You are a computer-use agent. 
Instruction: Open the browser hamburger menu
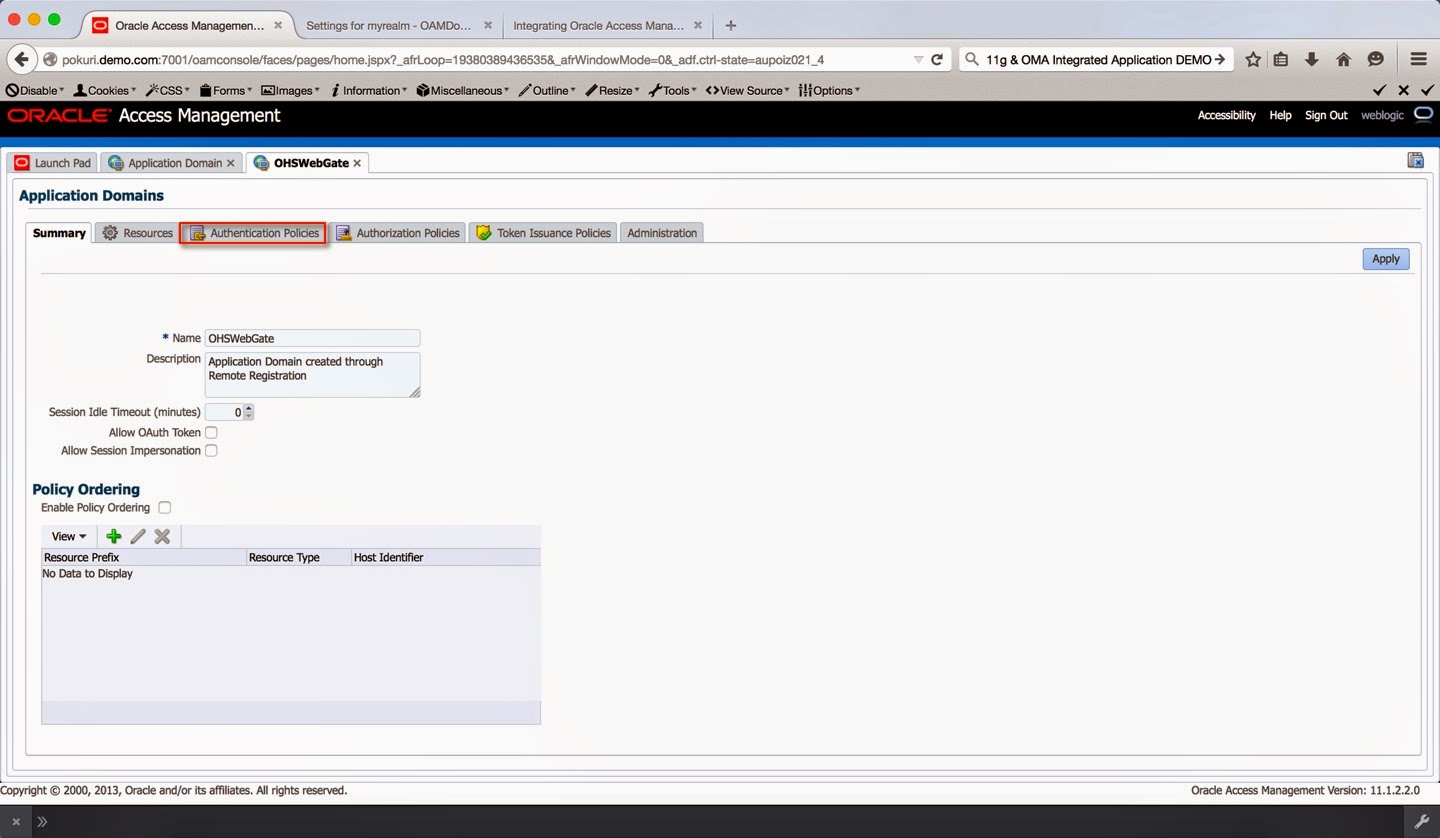tap(1418, 59)
